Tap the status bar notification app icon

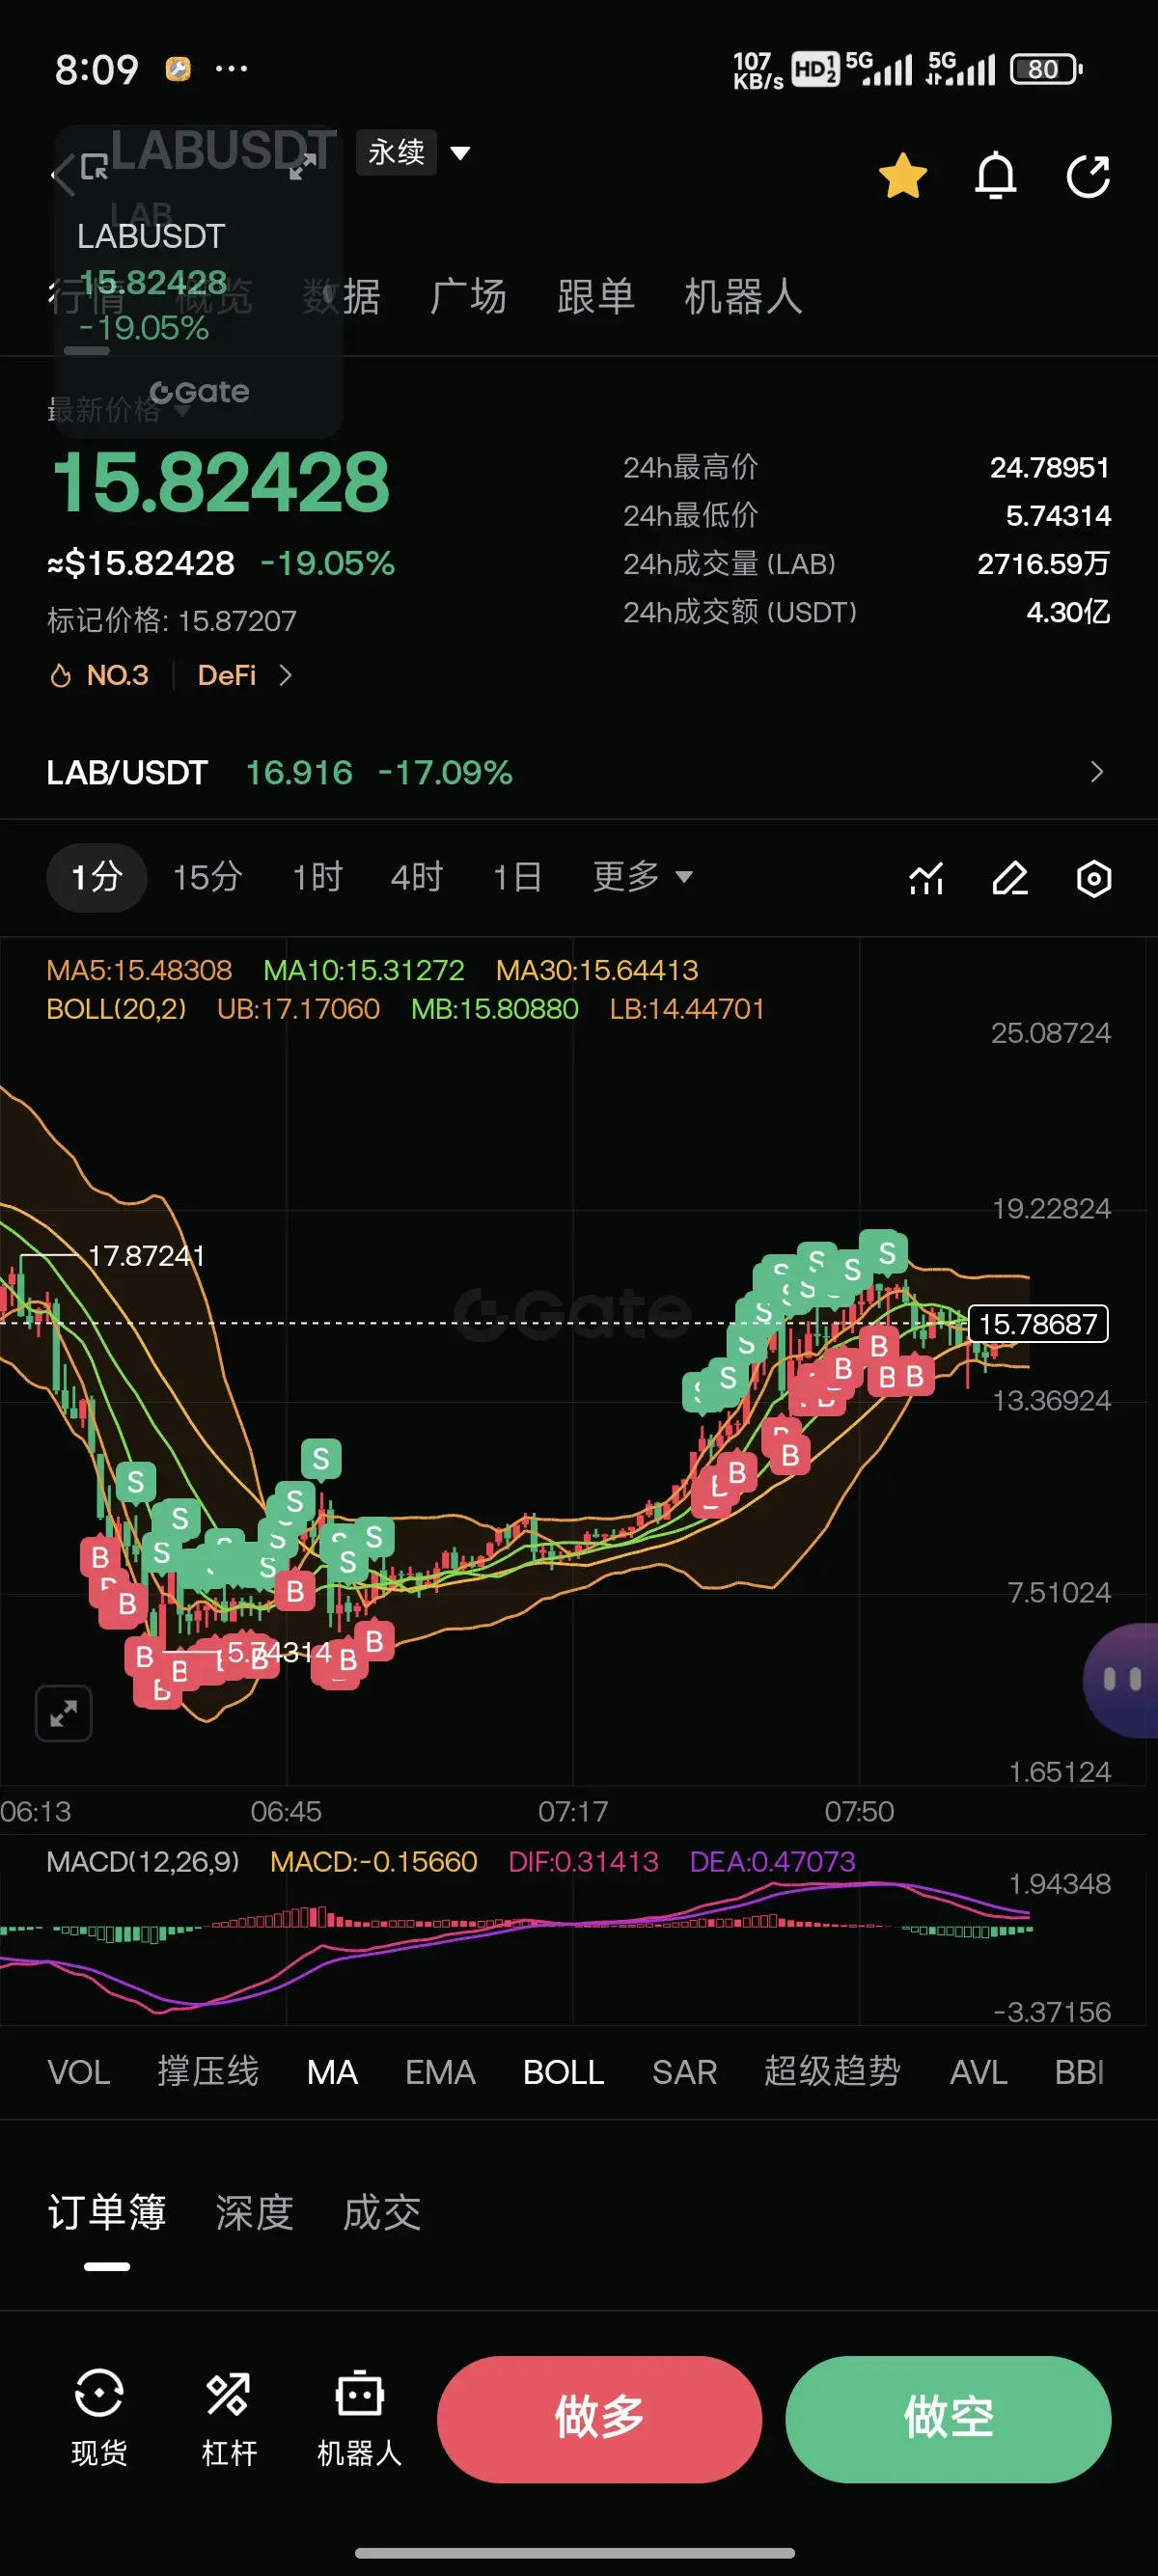[x=178, y=69]
